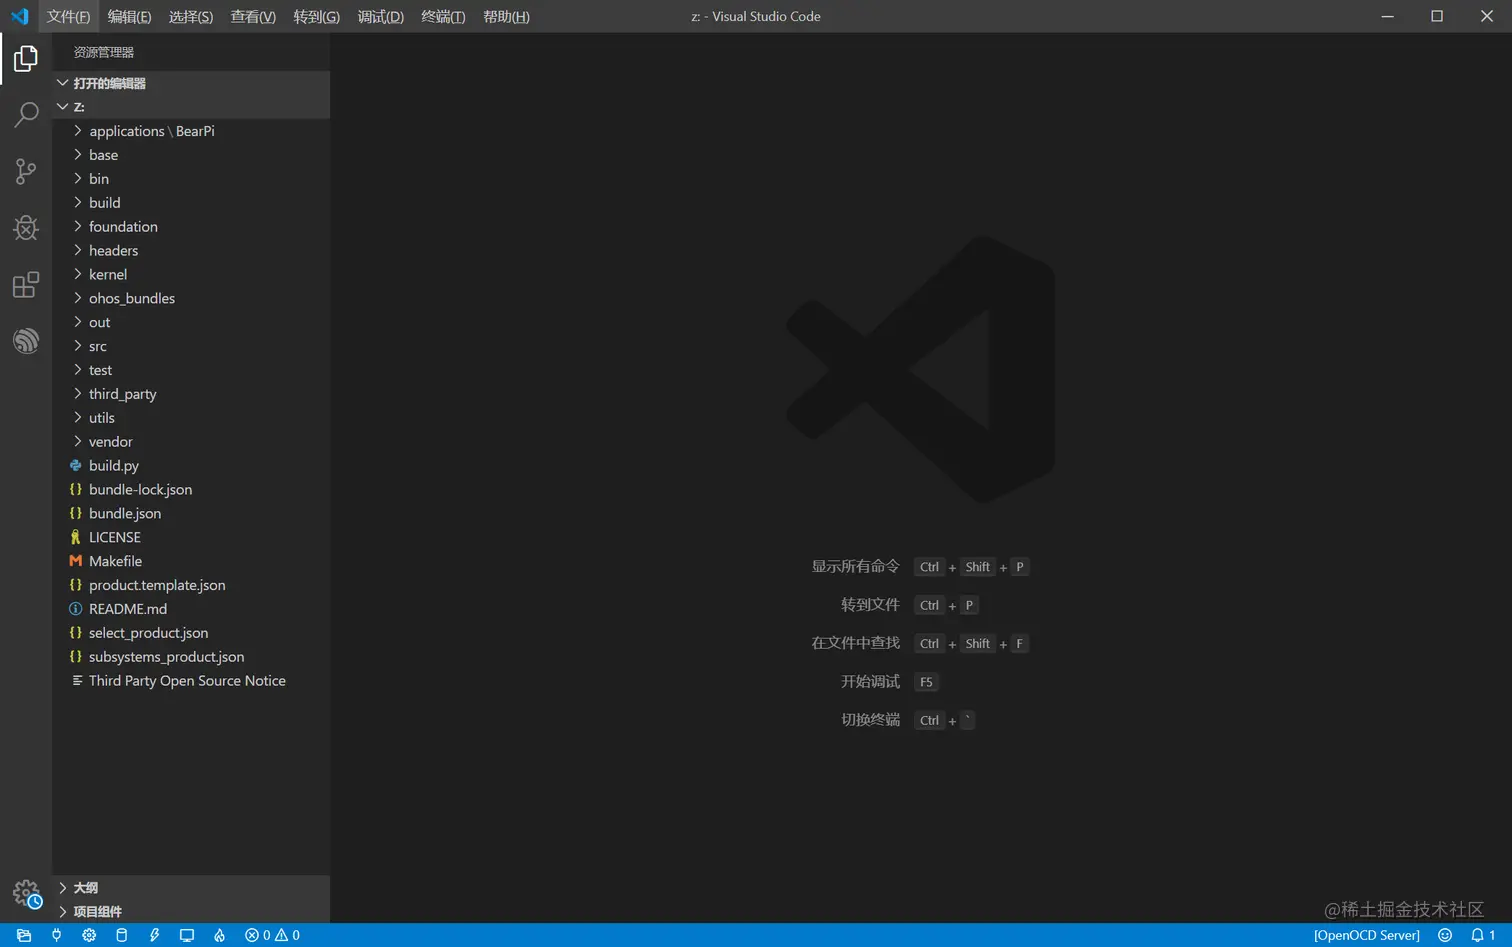Screen dimensions: 1512x947
Task: Open the 编辑(E) menu
Action: click(x=129, y=16)
